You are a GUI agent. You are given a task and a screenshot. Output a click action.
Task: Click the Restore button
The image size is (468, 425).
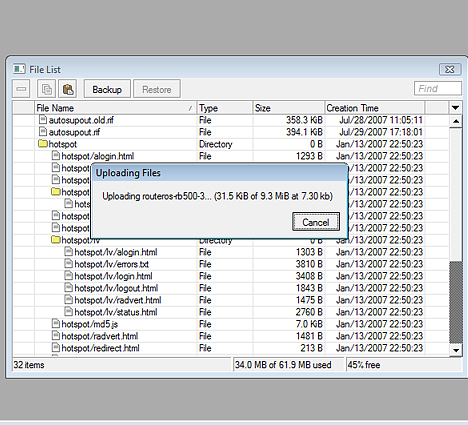point(157,89)
